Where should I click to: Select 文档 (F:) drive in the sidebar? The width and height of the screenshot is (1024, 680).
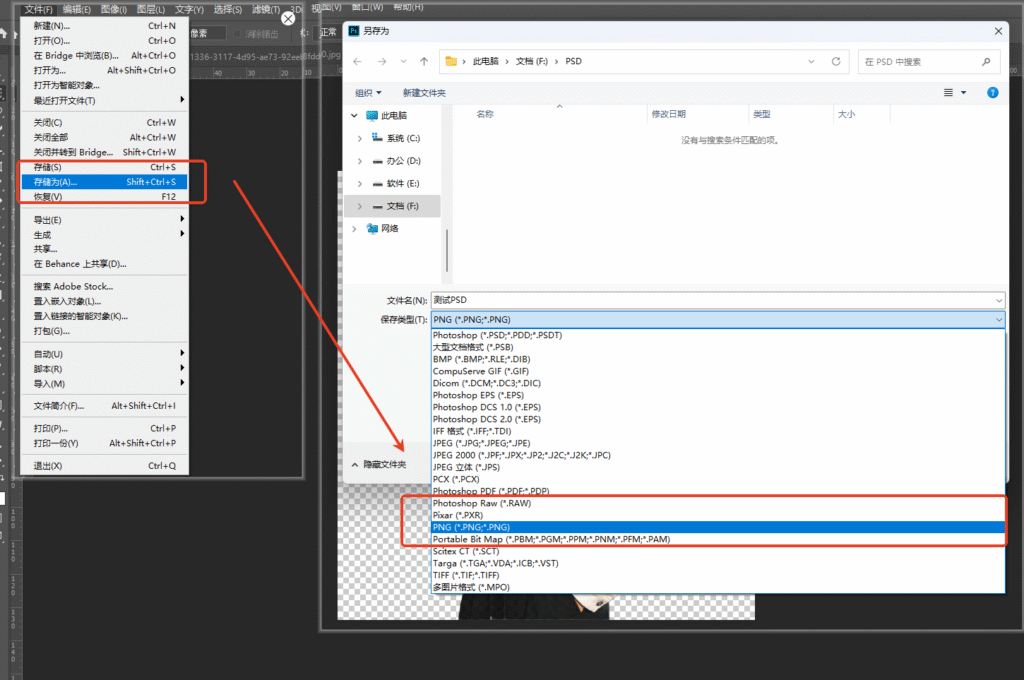[x=402, y=206]
